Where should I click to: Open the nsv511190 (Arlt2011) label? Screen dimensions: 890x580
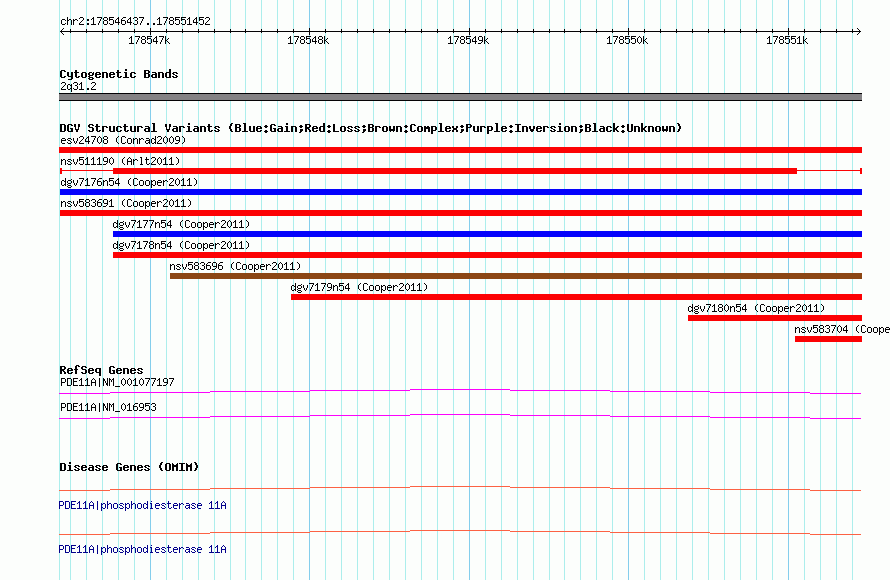(120, 161)
